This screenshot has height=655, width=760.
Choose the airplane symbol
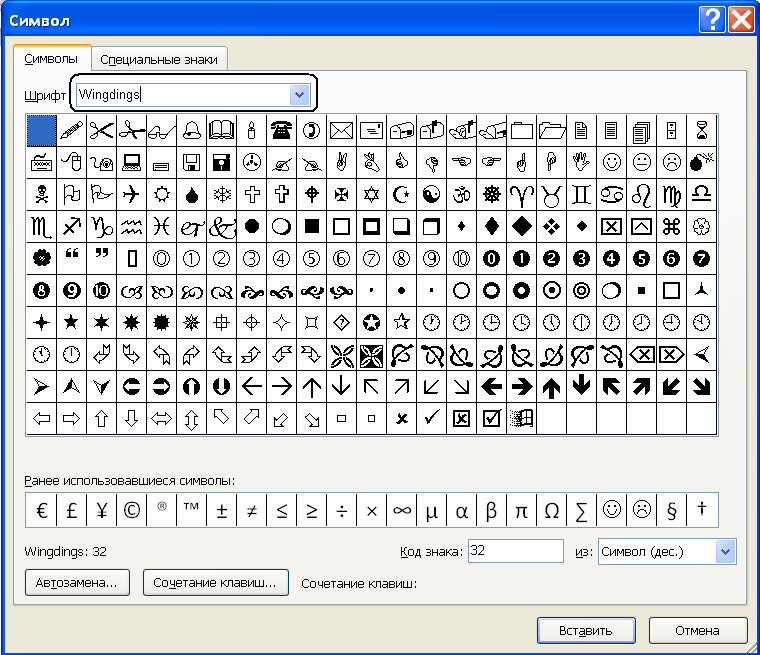(131, 194)
